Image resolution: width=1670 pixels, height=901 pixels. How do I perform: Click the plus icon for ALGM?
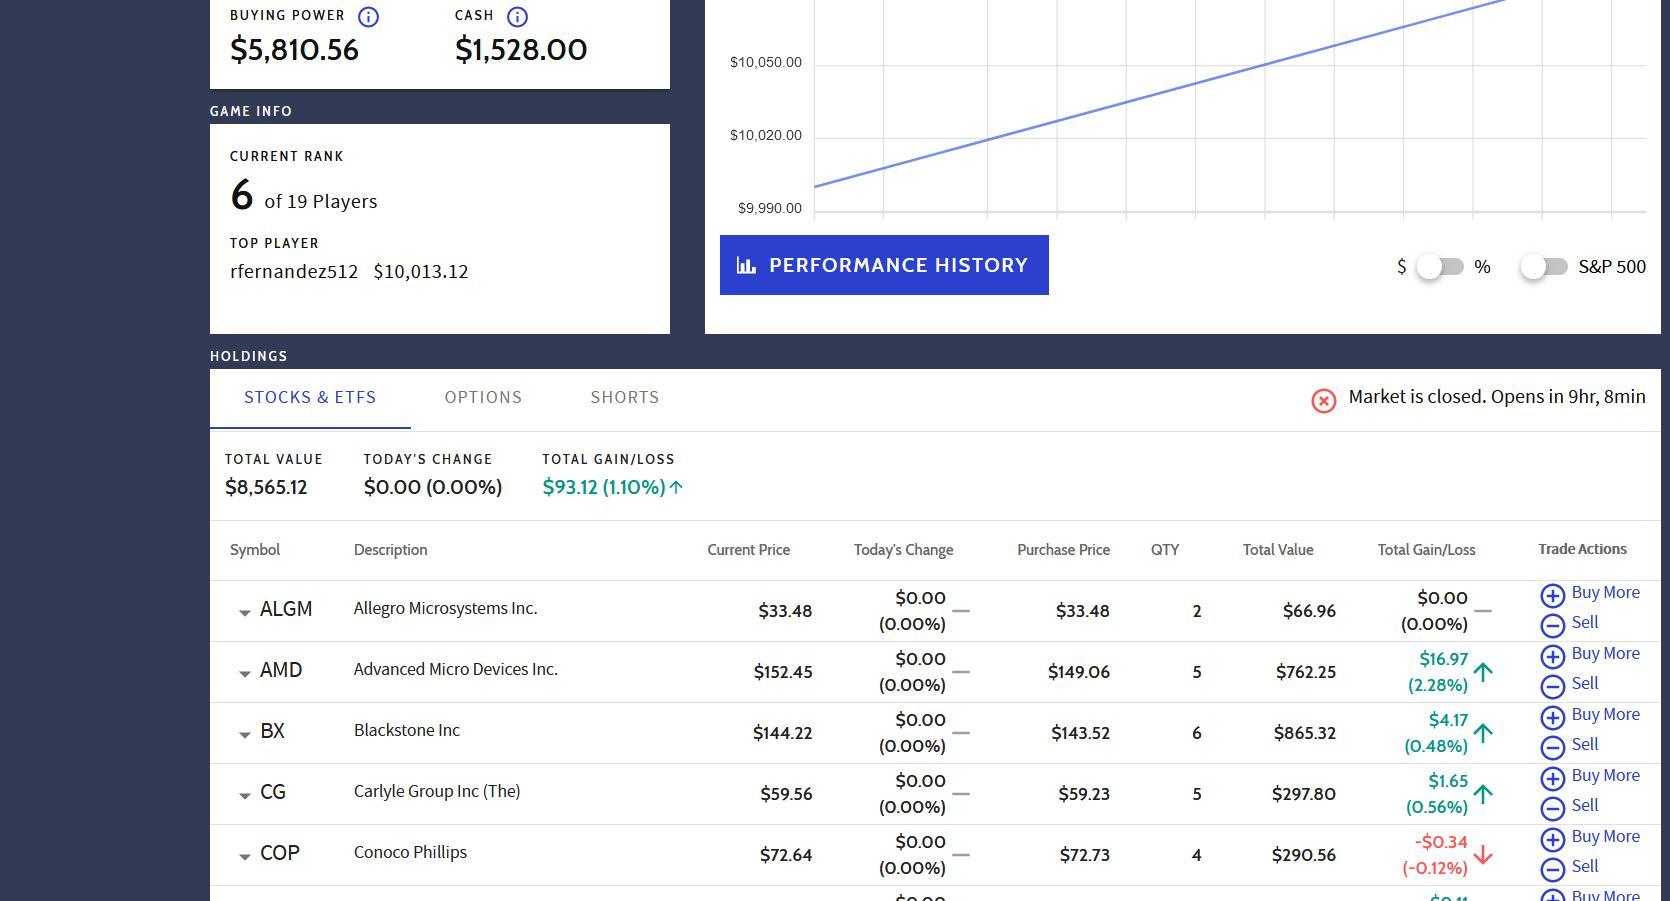coord(1552,596)
